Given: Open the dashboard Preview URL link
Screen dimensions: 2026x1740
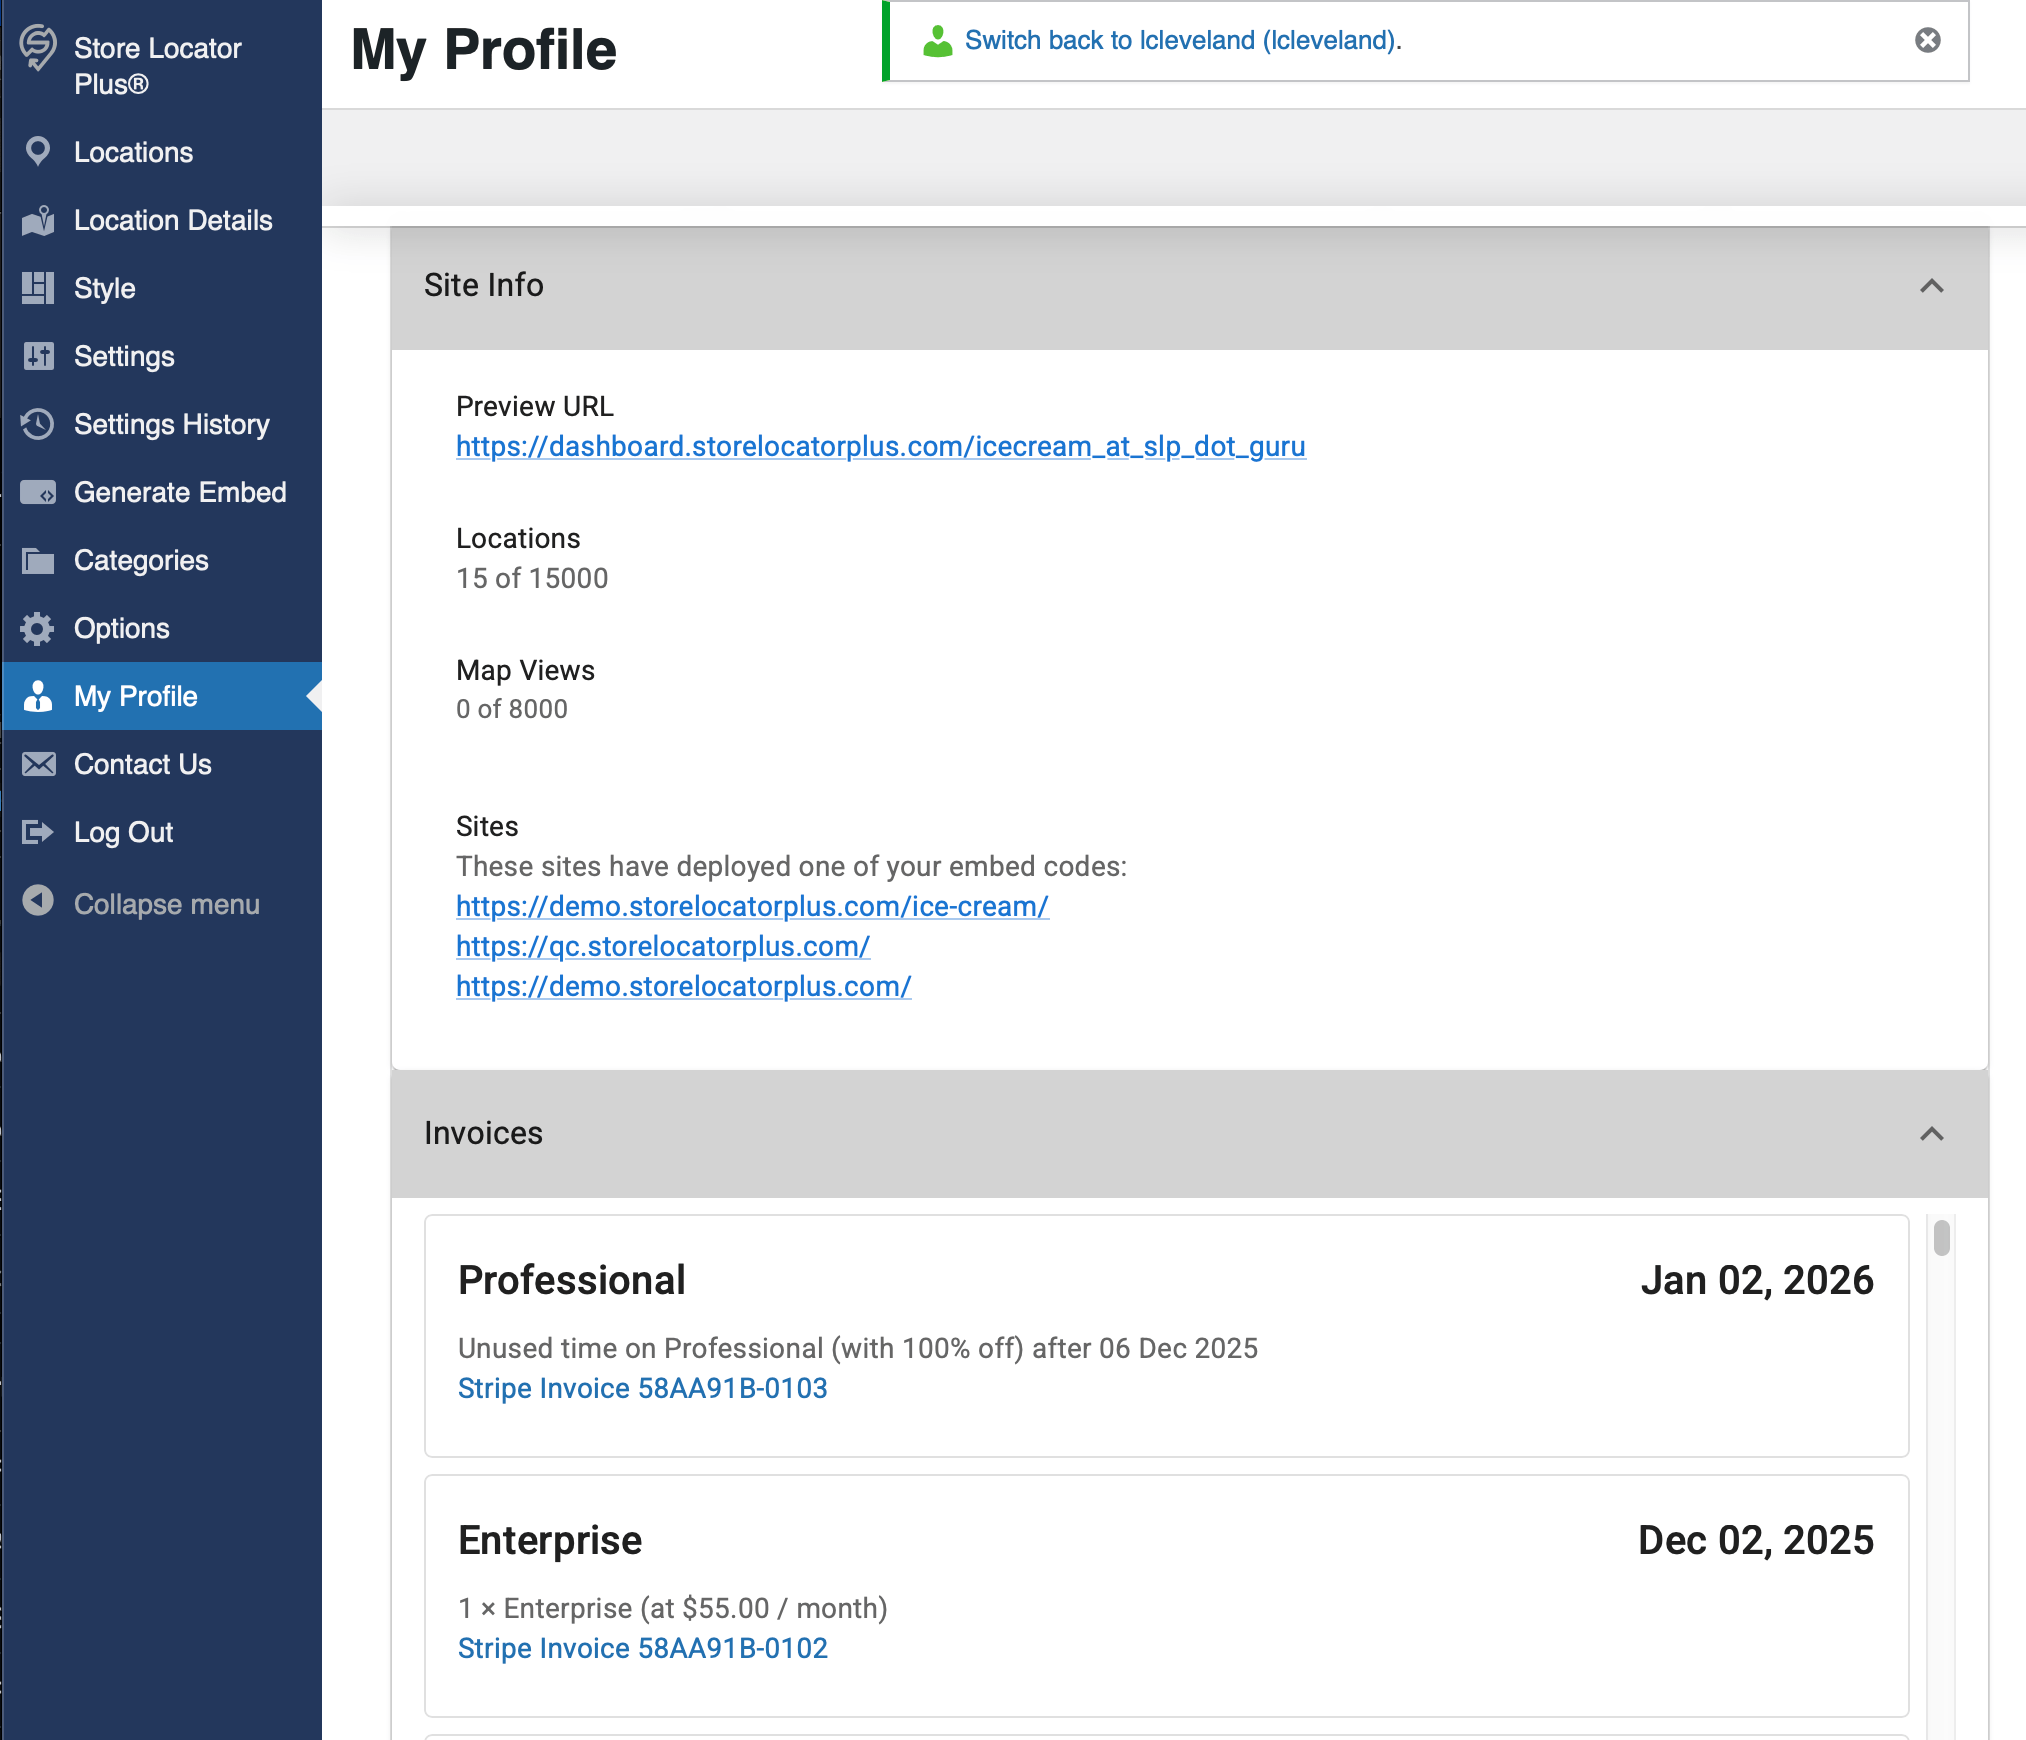Looking at the screenshot, I should (880, 446).
